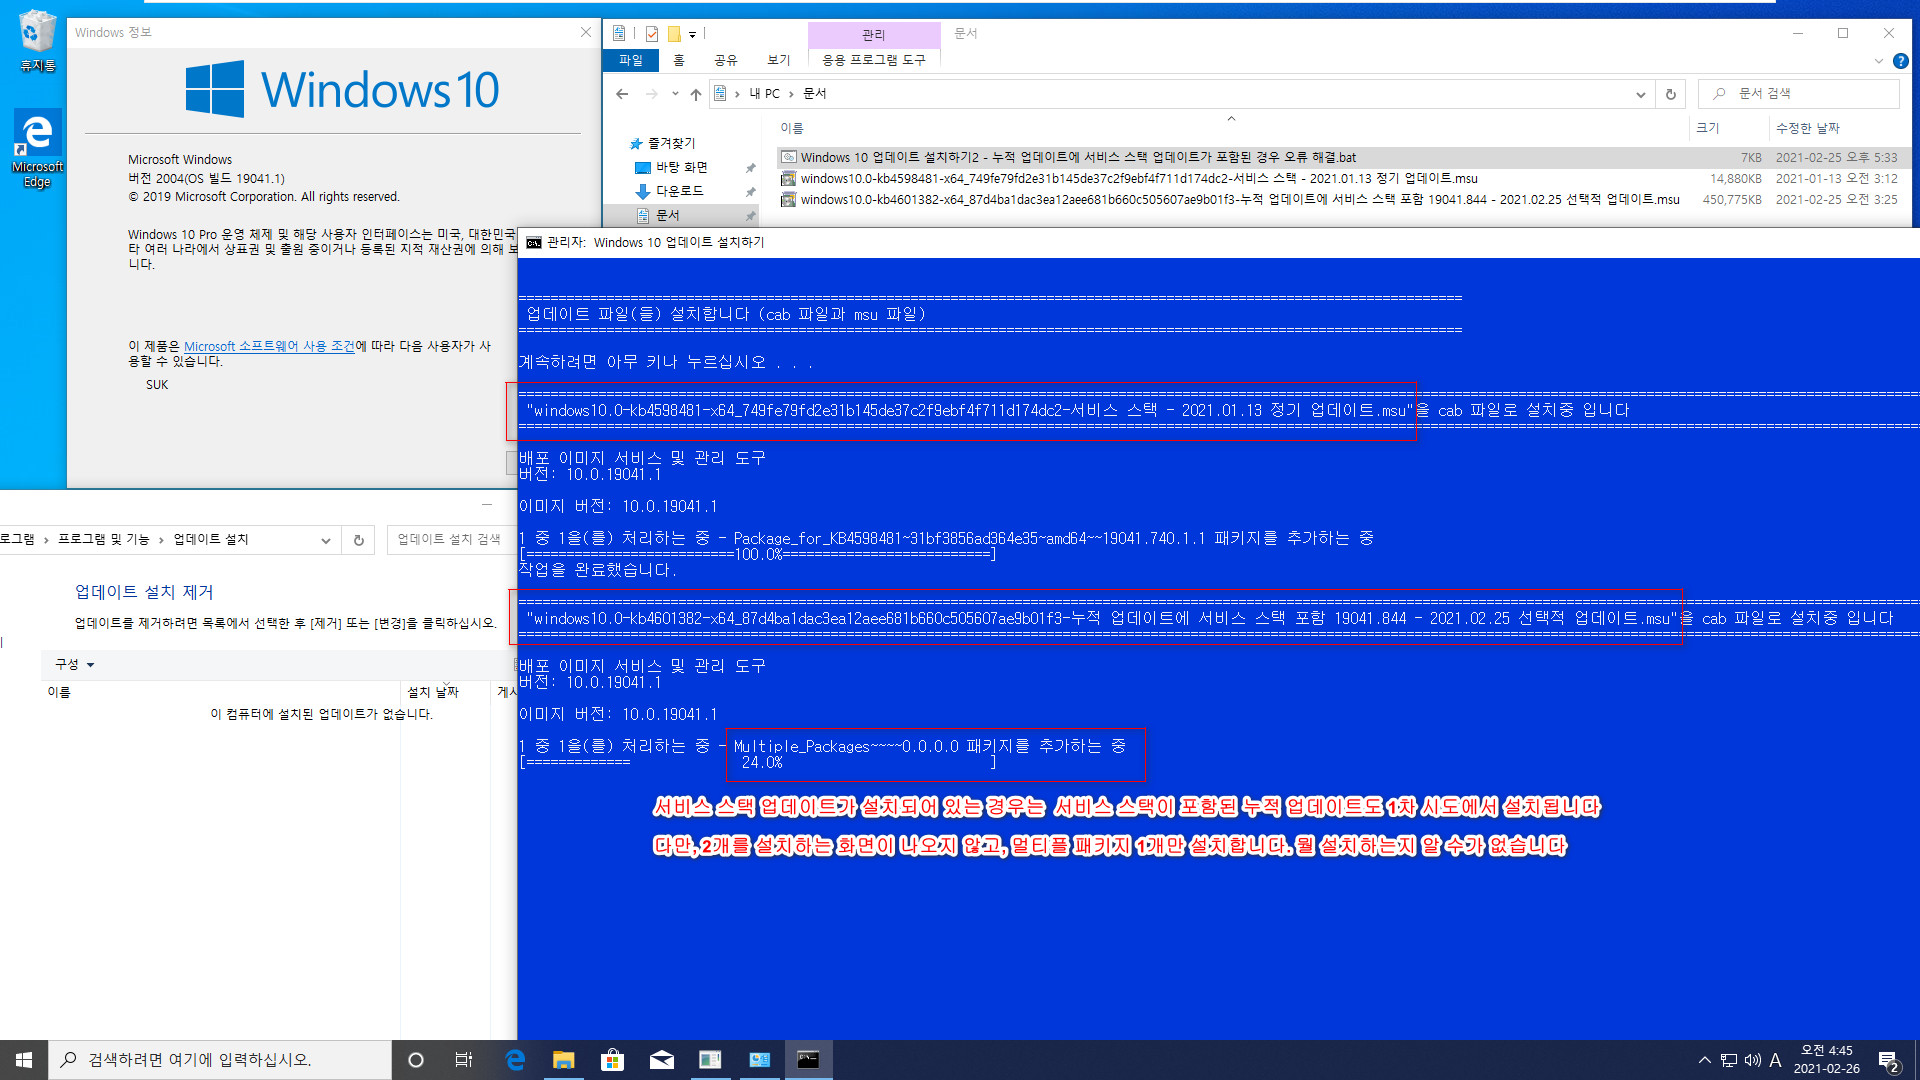The height and width of the screenshot is (1080, 1920).
Task: Go forward in File Explorer
Action: (x=652, y=94)
